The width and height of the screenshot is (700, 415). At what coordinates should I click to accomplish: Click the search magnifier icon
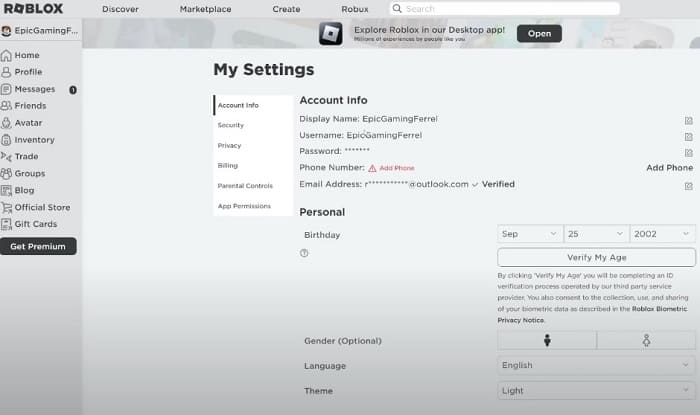pos(397,8)
